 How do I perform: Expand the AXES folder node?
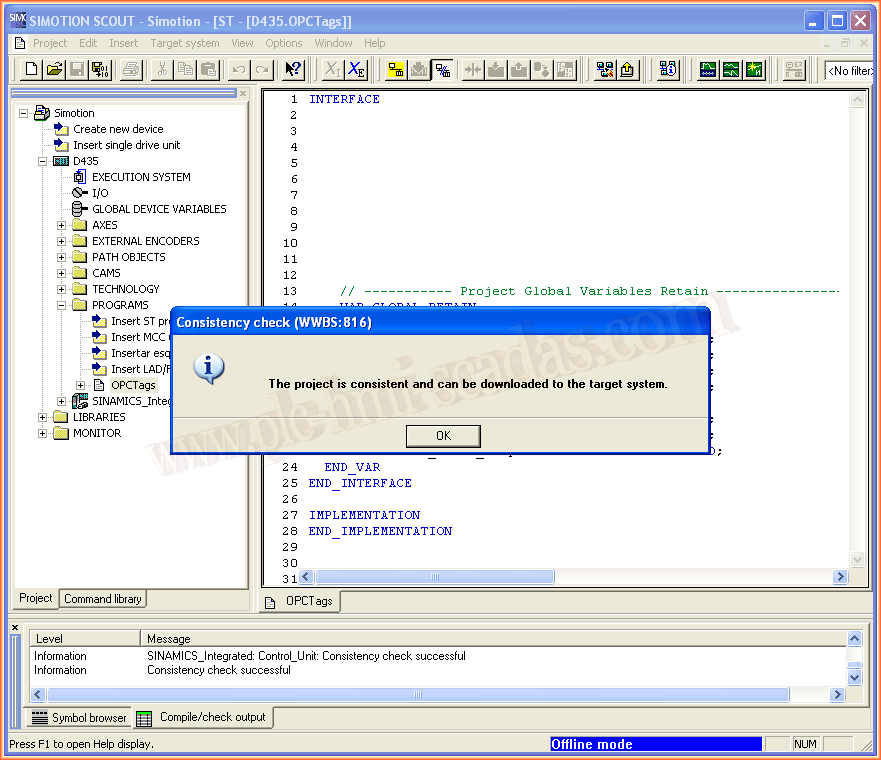tap(62, 225)
